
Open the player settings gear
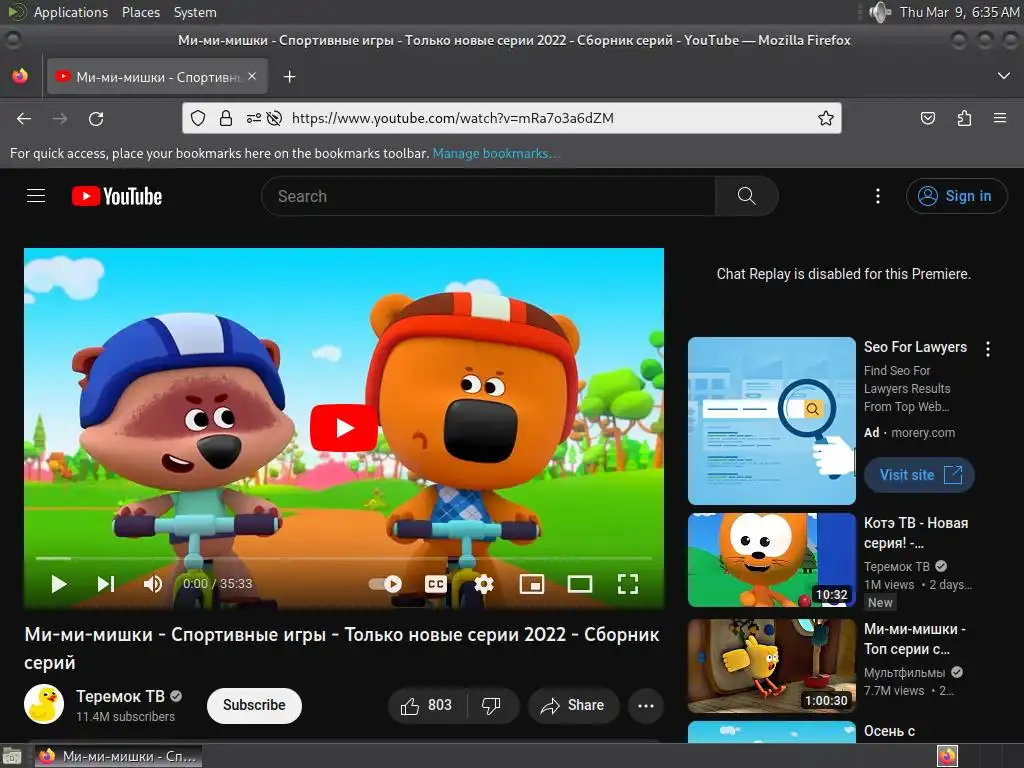(x=483, y=584)
